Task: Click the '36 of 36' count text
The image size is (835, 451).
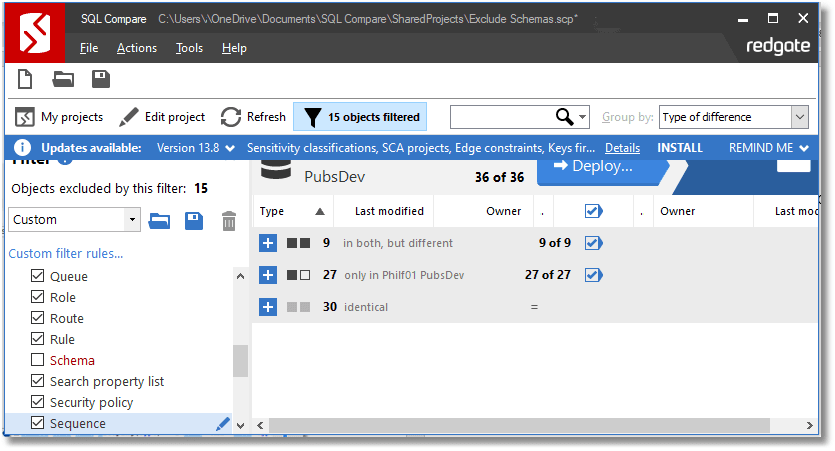Action: pos(500,177)
